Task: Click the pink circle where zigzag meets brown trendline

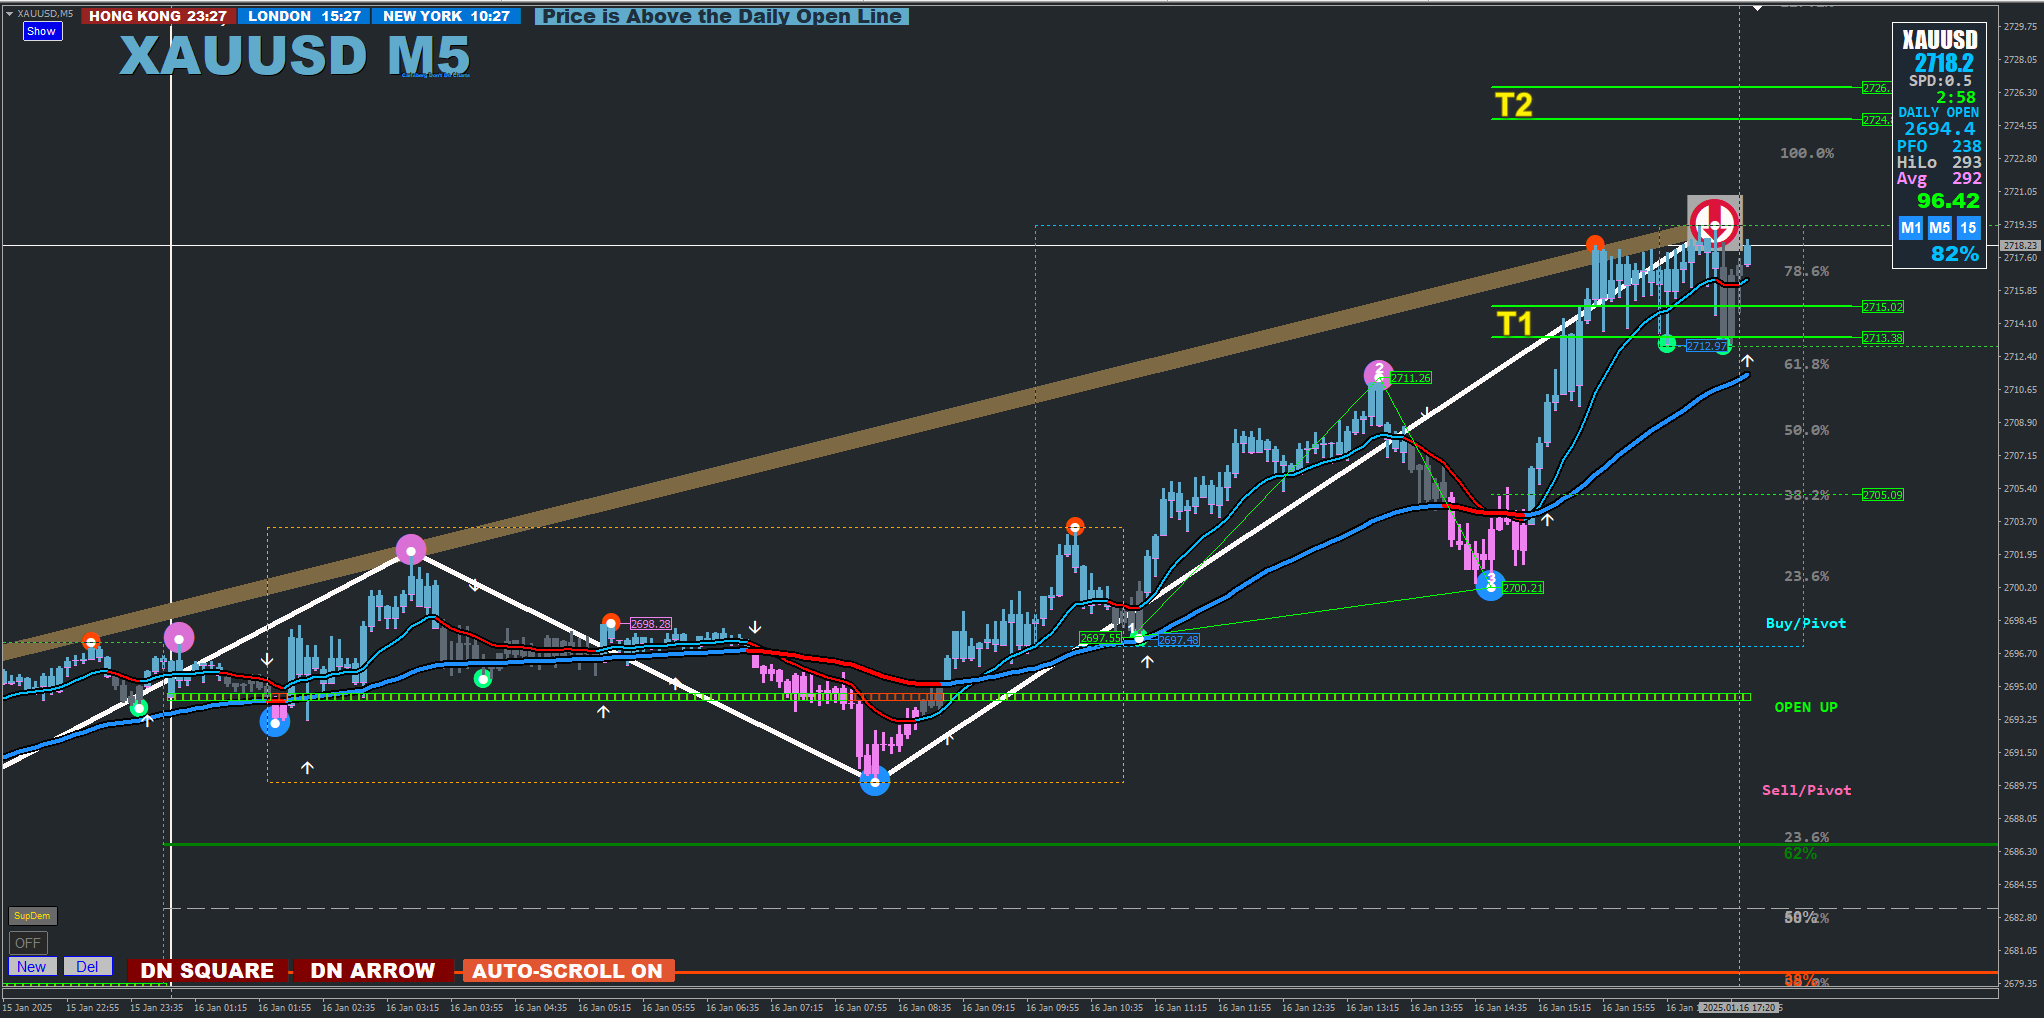Action: pyautogui.click(x=411, y=550)
